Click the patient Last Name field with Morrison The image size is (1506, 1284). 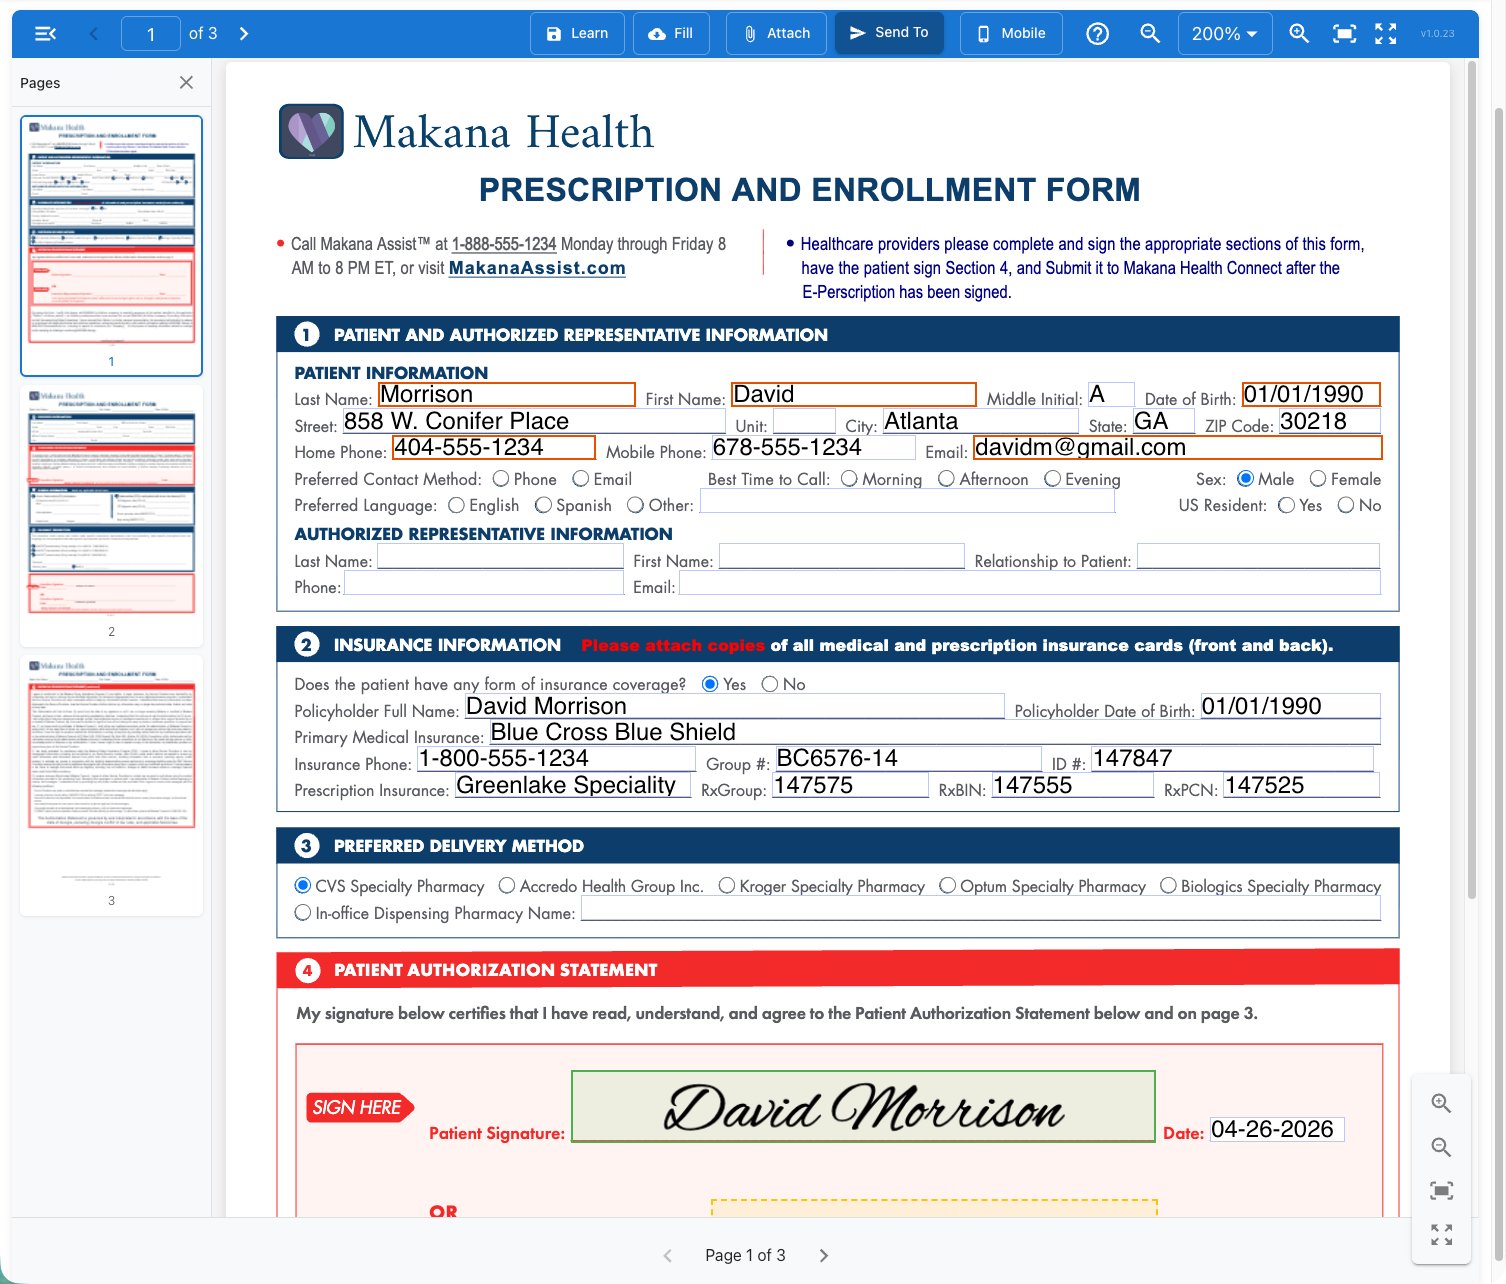point(507,394)
